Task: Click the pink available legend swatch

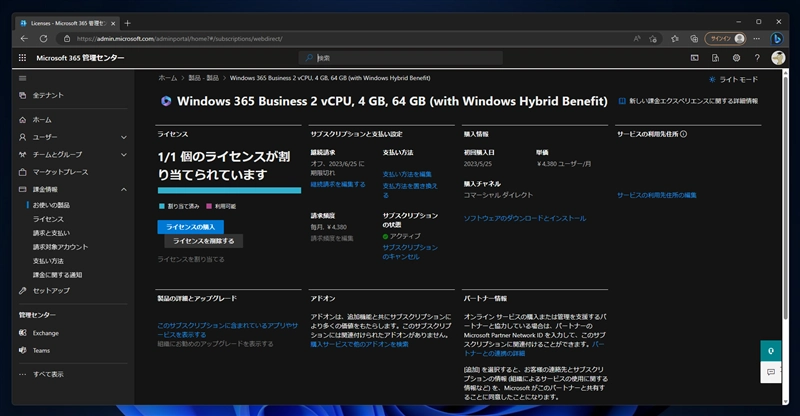Action: coord(209,206)
